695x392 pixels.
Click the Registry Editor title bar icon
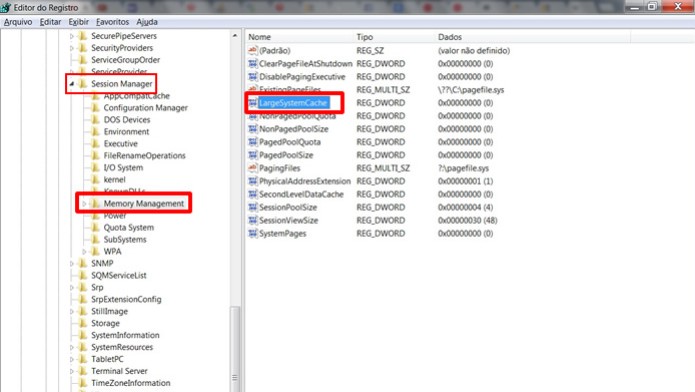coord(6,8)
